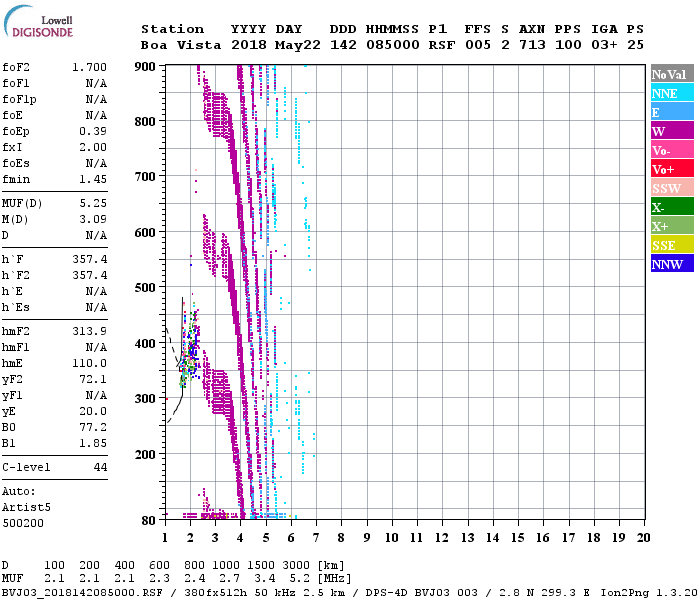Click the h`F2 label
Screen dimensions: 700x600
click(16, 275)
